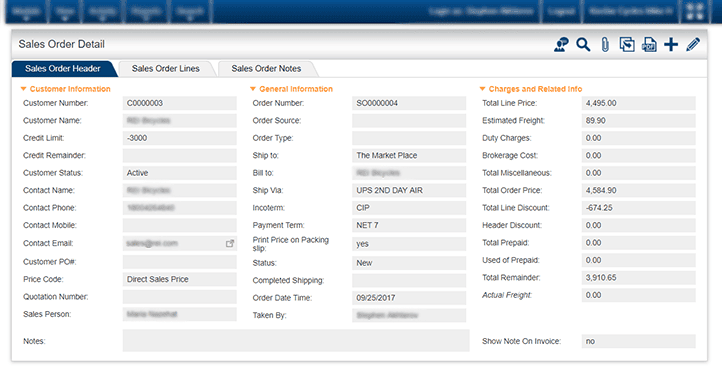Click the Total Prepaid value field
The image size is (722, 388).
point(638,243)
